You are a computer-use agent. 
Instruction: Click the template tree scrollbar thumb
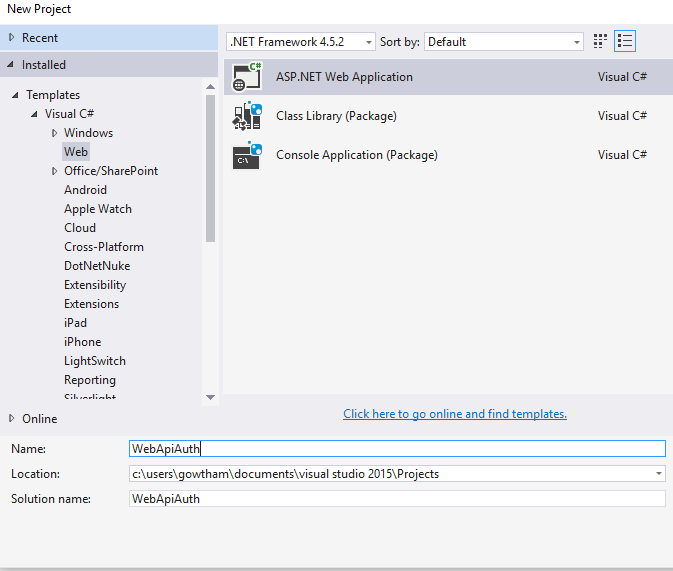click(x=210, y=169)
